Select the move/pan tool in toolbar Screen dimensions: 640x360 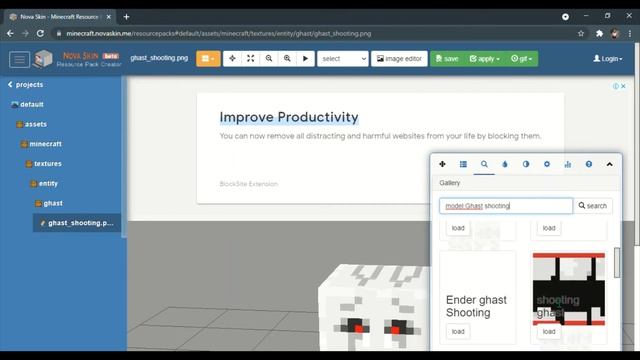pyautogui.click(x=232, y=59)
